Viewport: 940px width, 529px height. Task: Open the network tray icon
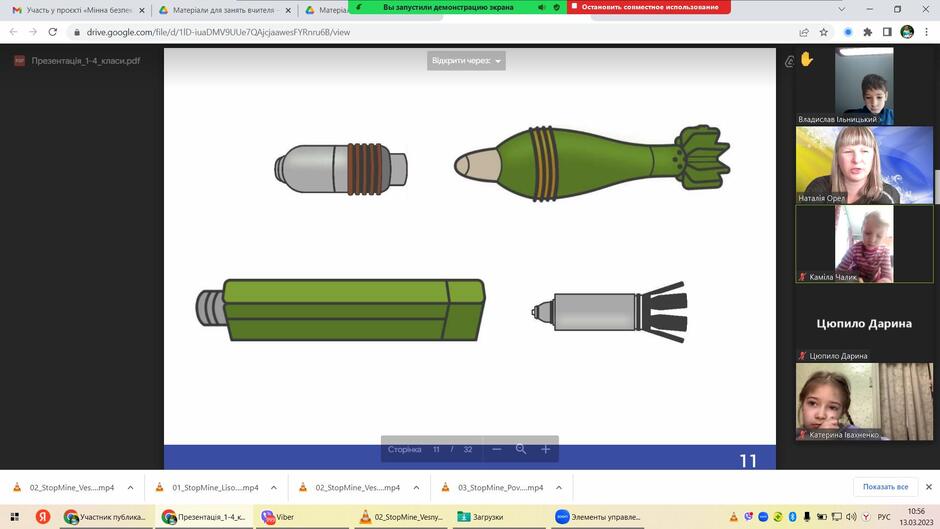tap(836, 517)
